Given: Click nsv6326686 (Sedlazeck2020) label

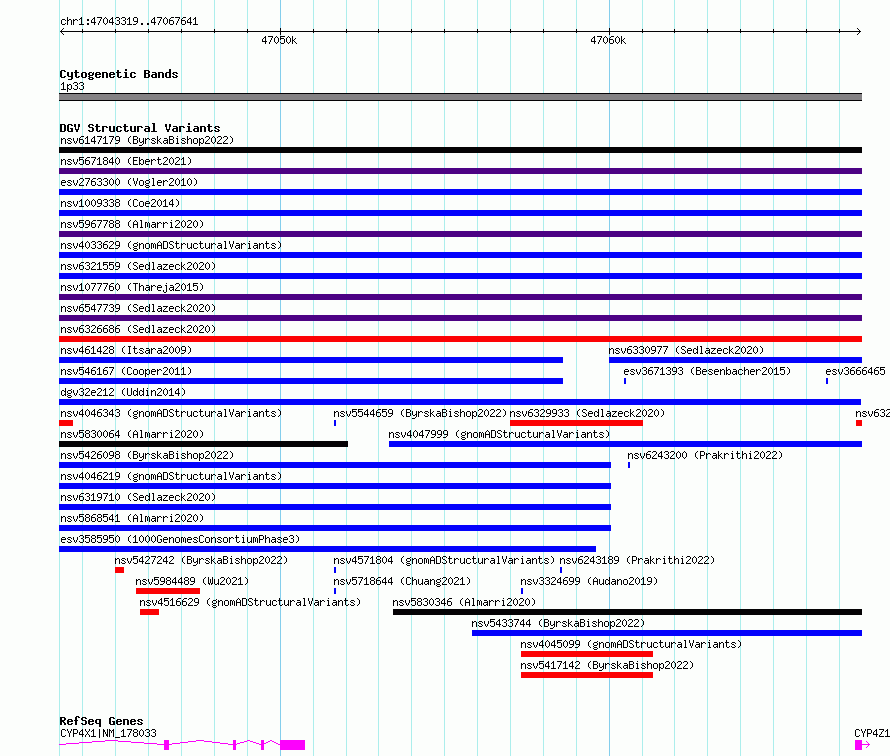Looking at the screenshot, I should click(138, 329).
